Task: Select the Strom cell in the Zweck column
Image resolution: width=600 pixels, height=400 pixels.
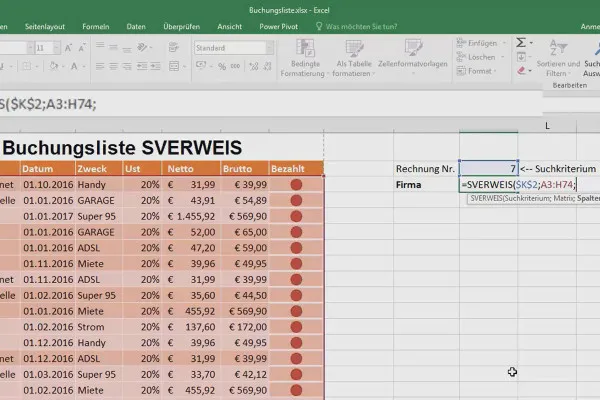Action: point(99,327)
